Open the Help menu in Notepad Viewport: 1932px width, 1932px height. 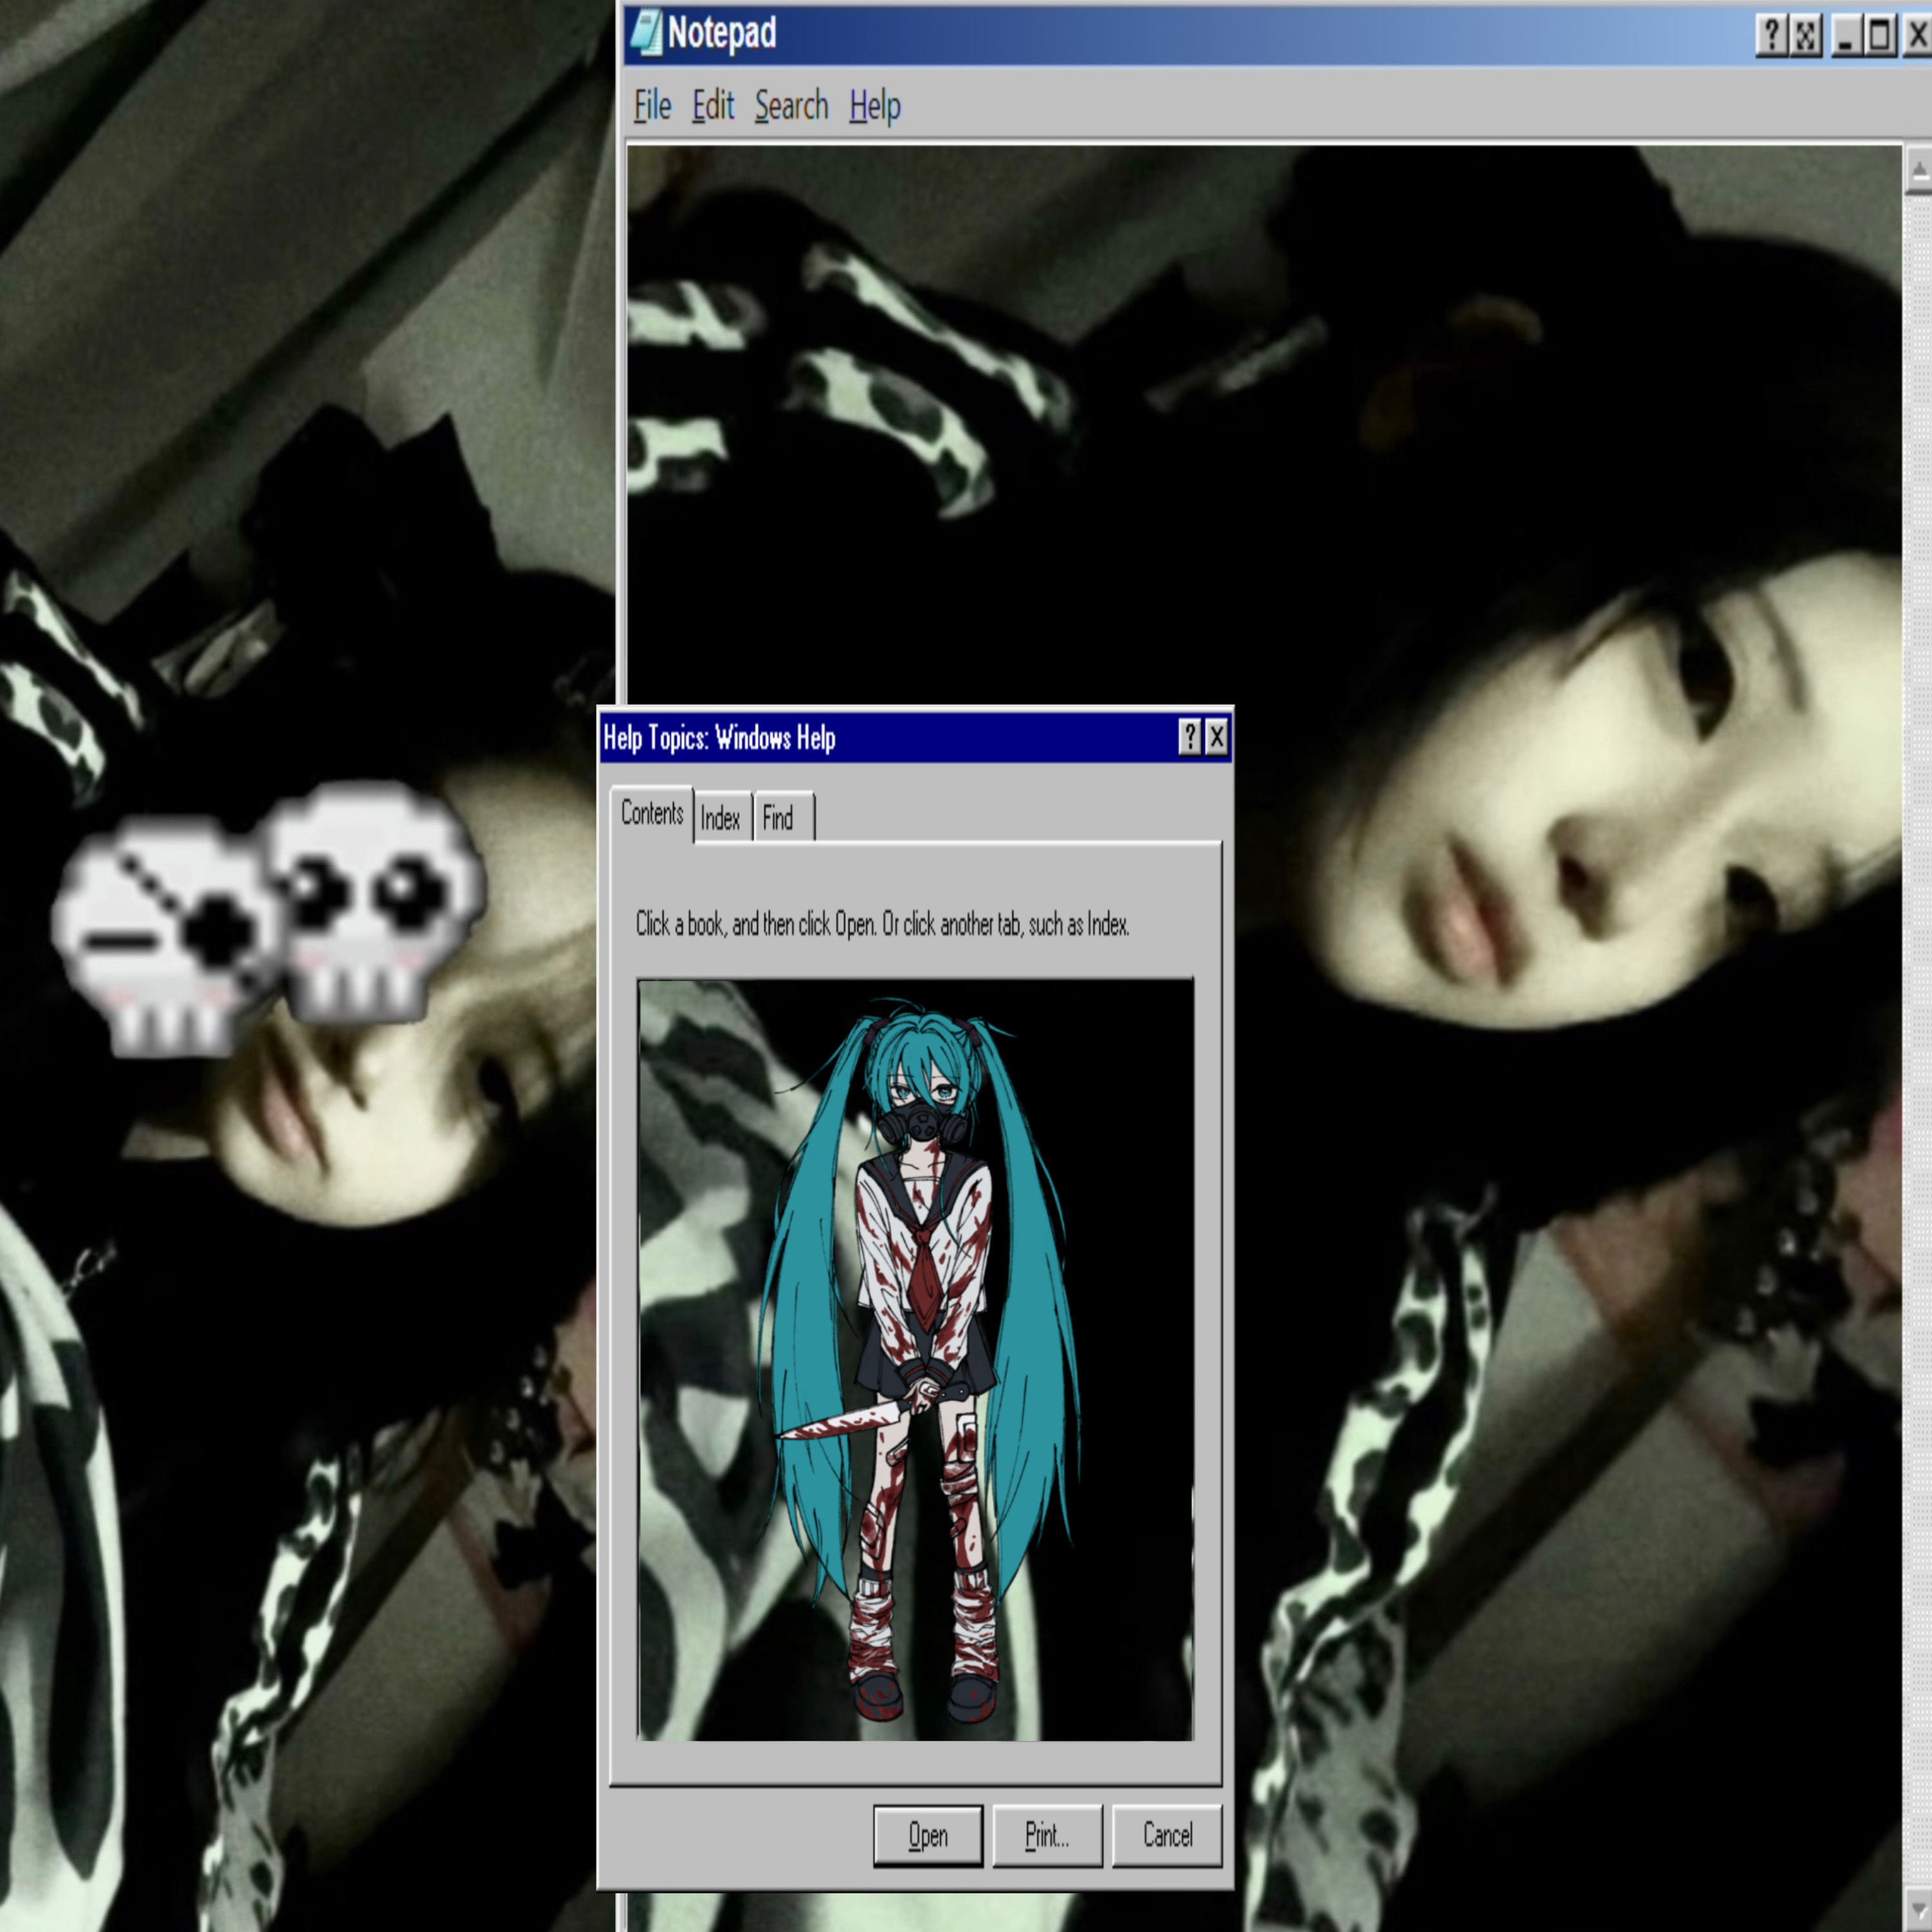tap(875, 105)
